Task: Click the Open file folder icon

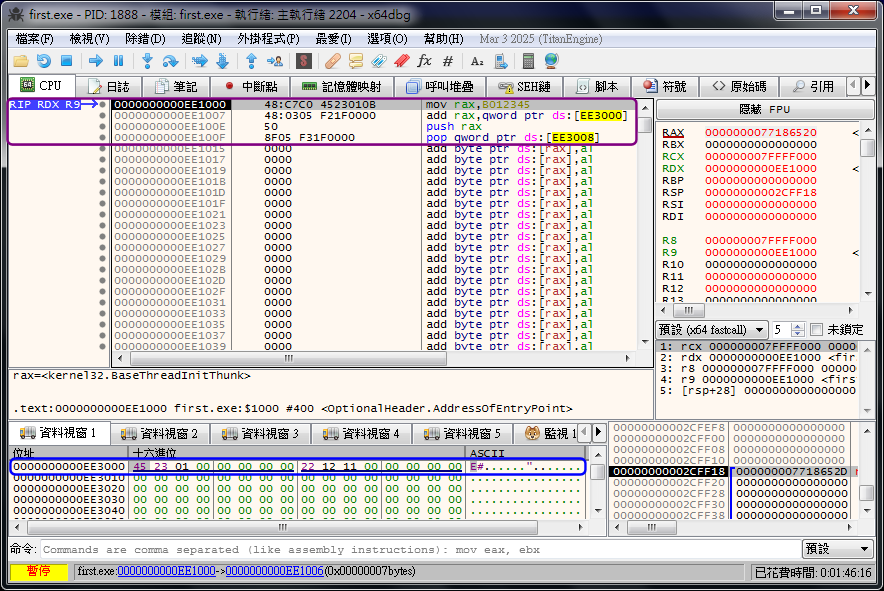Action: pyautogui.click(x=22, y=61)
